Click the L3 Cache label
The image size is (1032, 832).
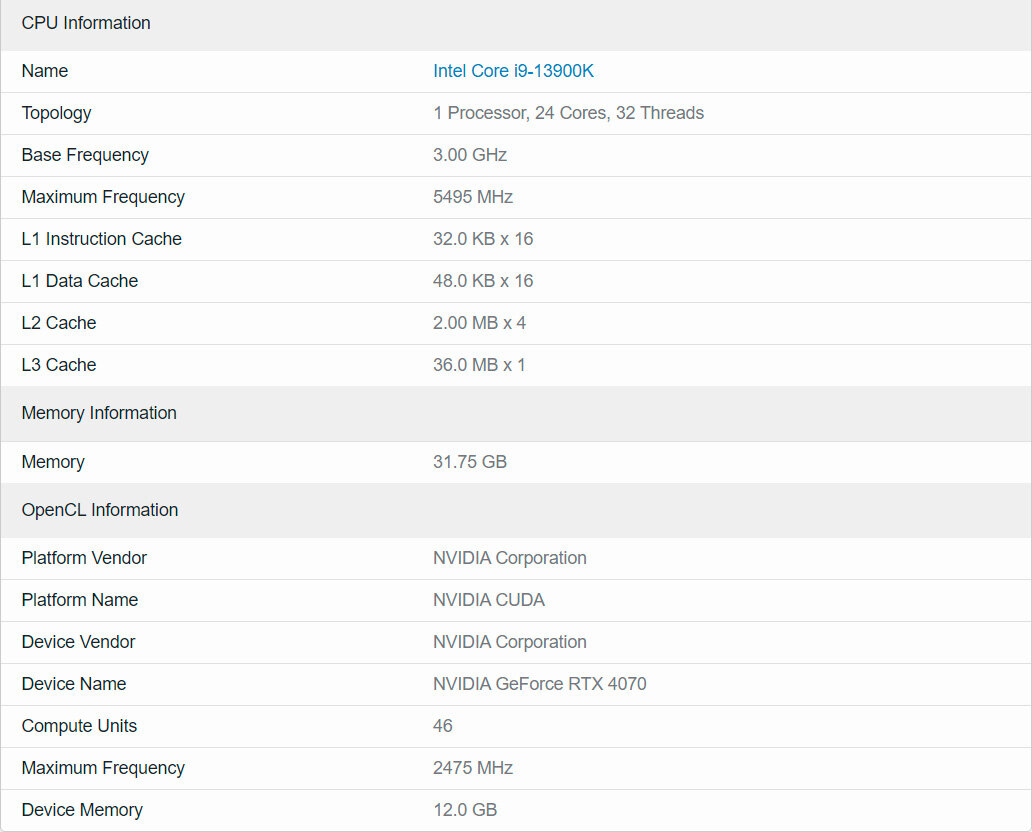(59, 365)
